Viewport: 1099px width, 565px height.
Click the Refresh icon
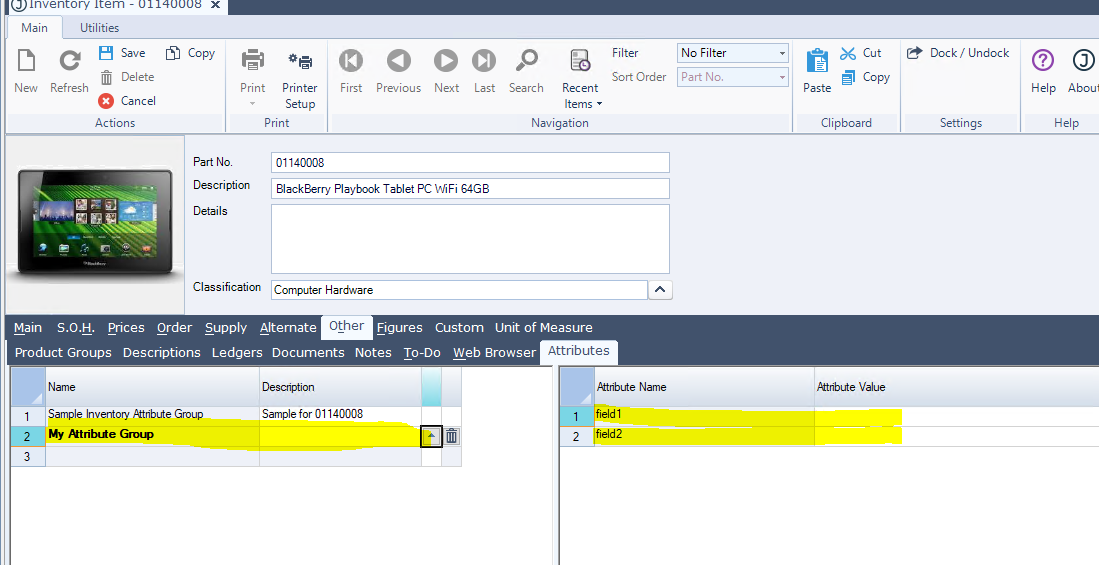click(69, 61)
